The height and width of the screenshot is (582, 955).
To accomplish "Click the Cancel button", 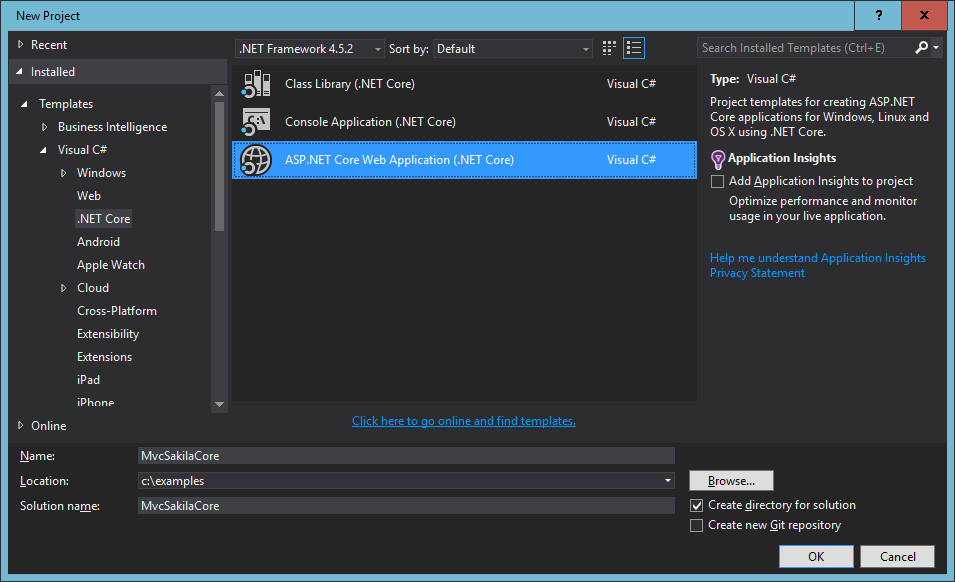I will click(x=897, y=556).
